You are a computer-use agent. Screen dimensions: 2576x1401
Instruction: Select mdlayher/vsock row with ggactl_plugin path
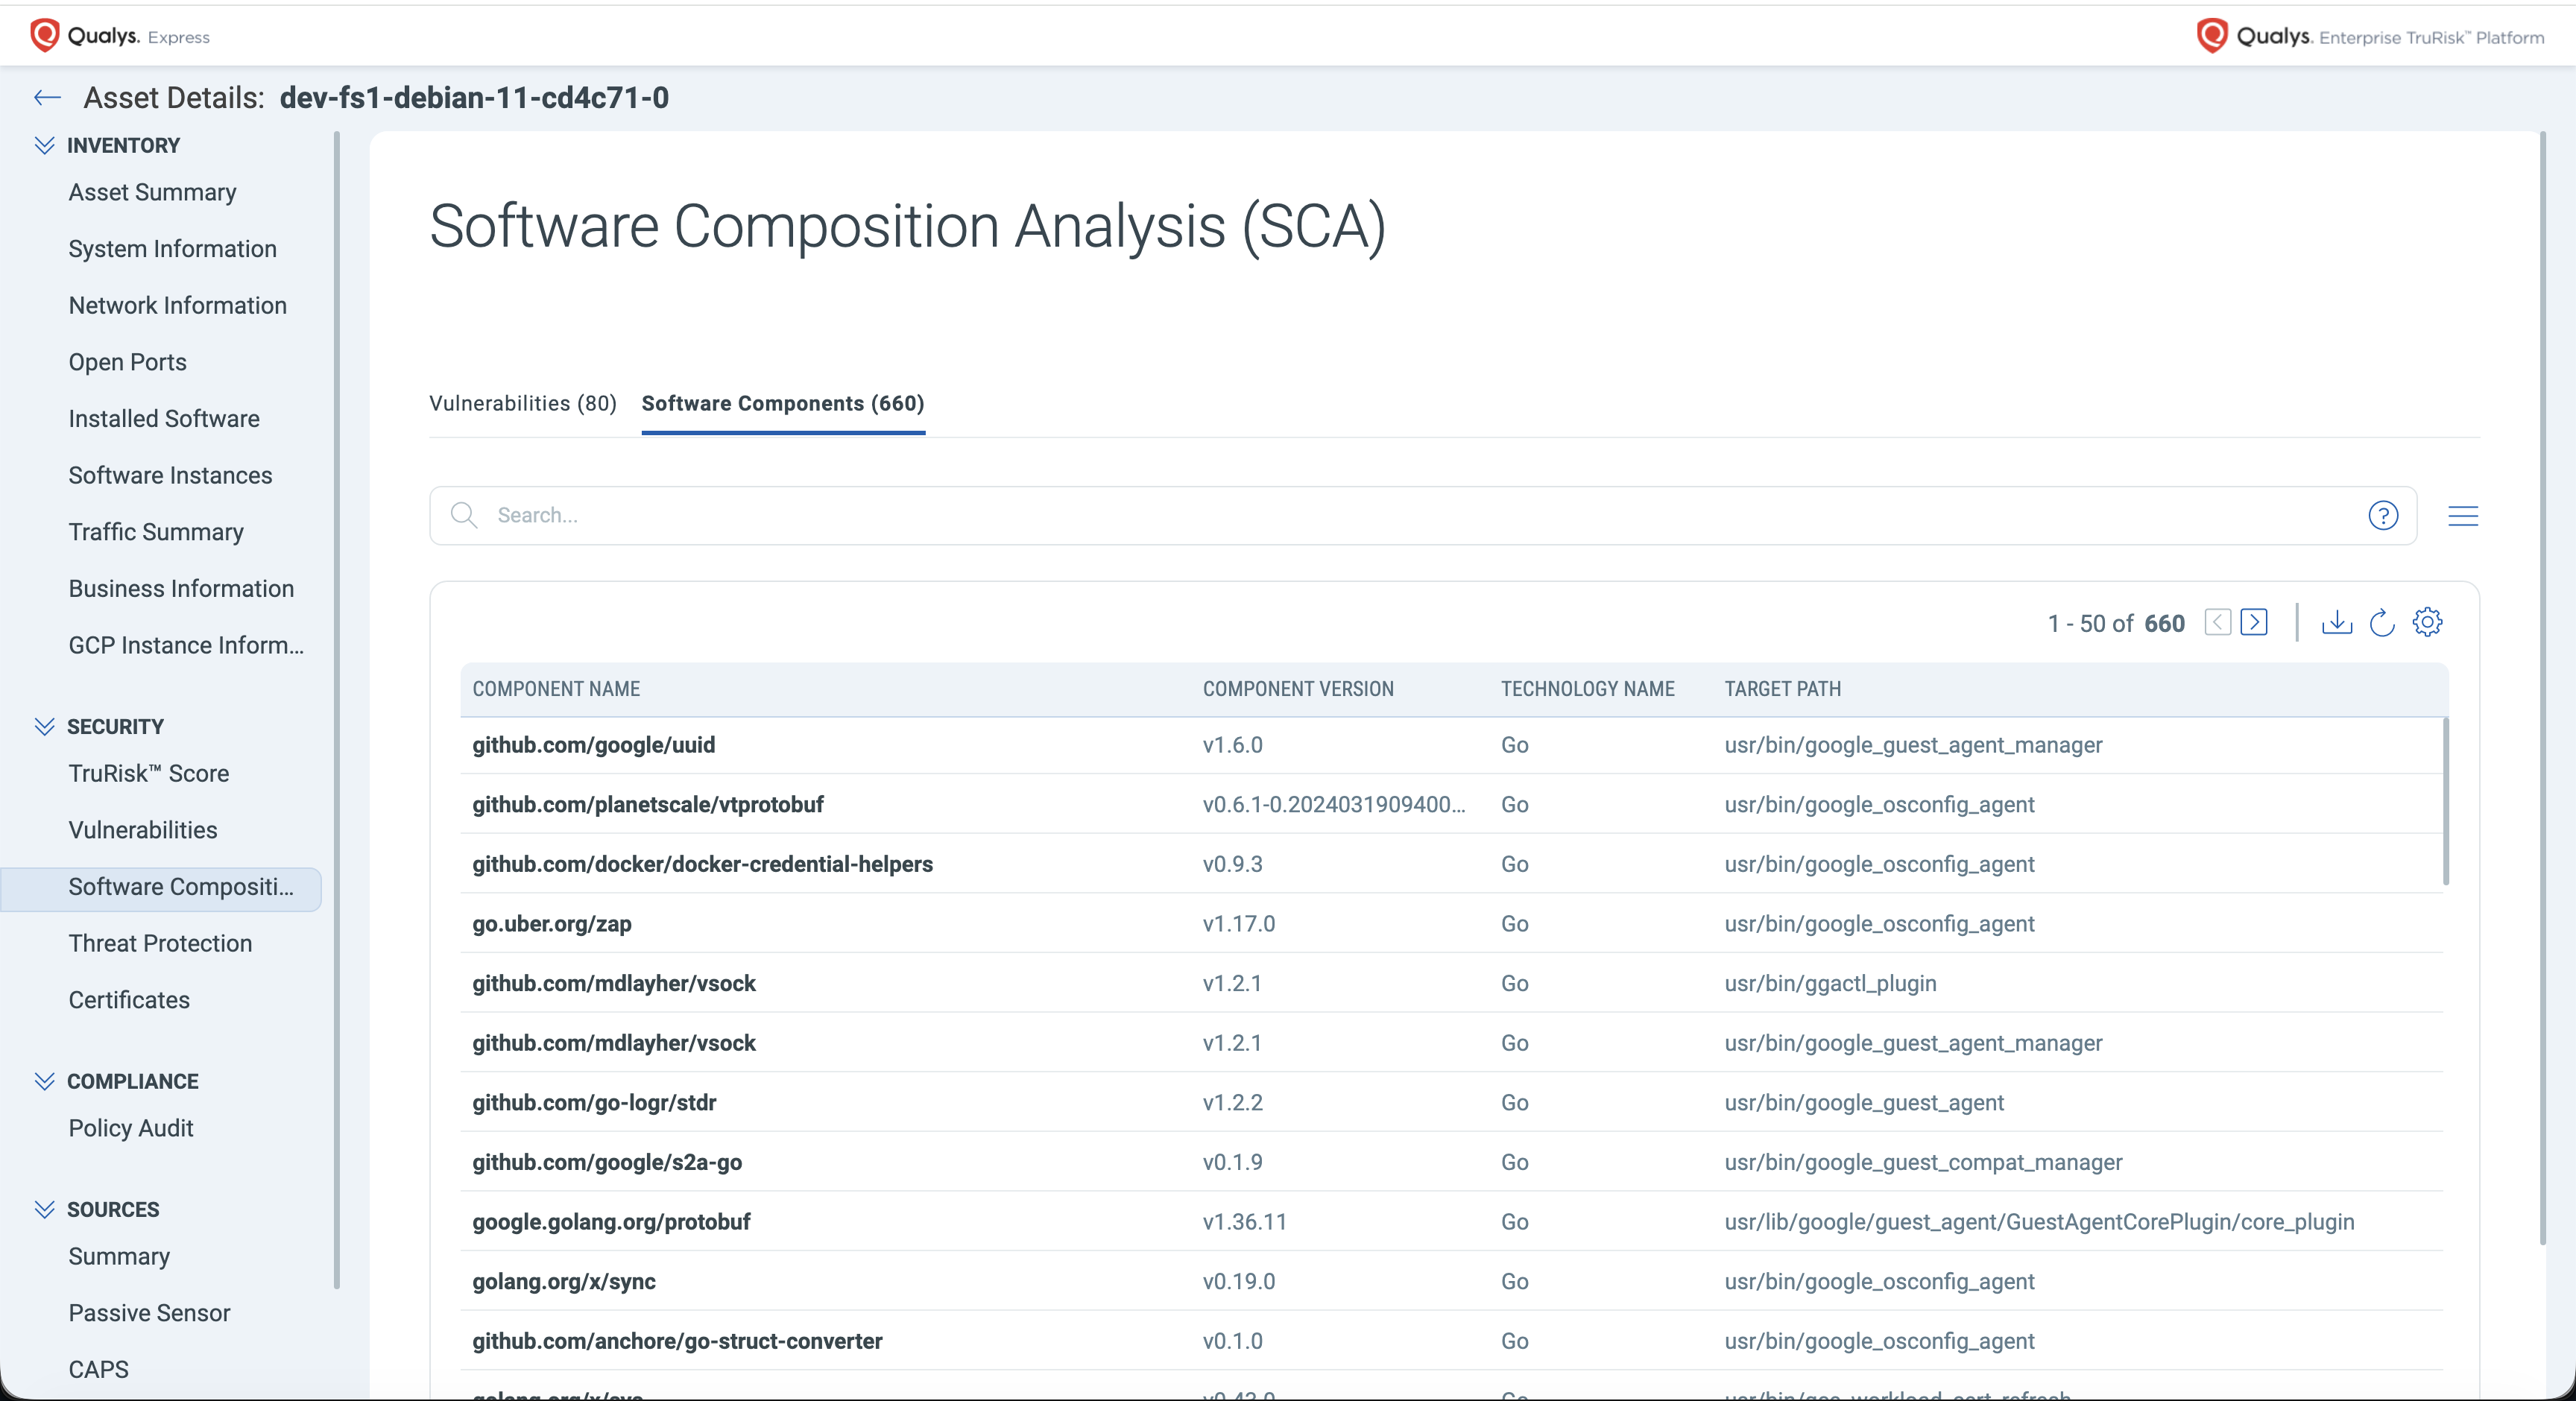[x=1451, y=983]
